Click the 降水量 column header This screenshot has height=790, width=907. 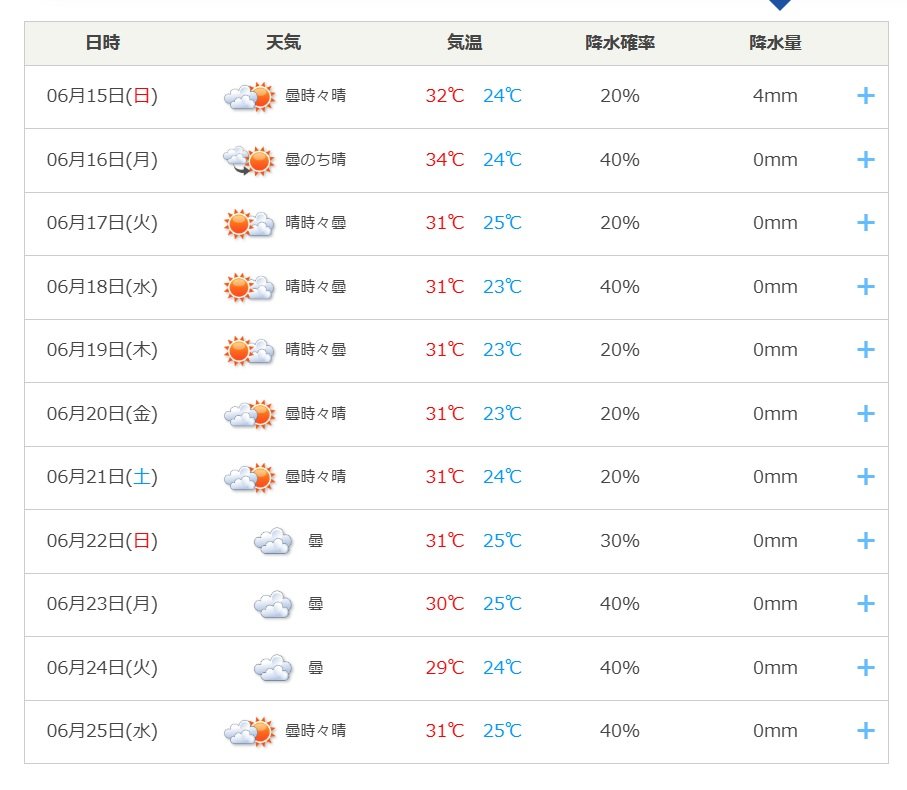[x=775, y=43]
